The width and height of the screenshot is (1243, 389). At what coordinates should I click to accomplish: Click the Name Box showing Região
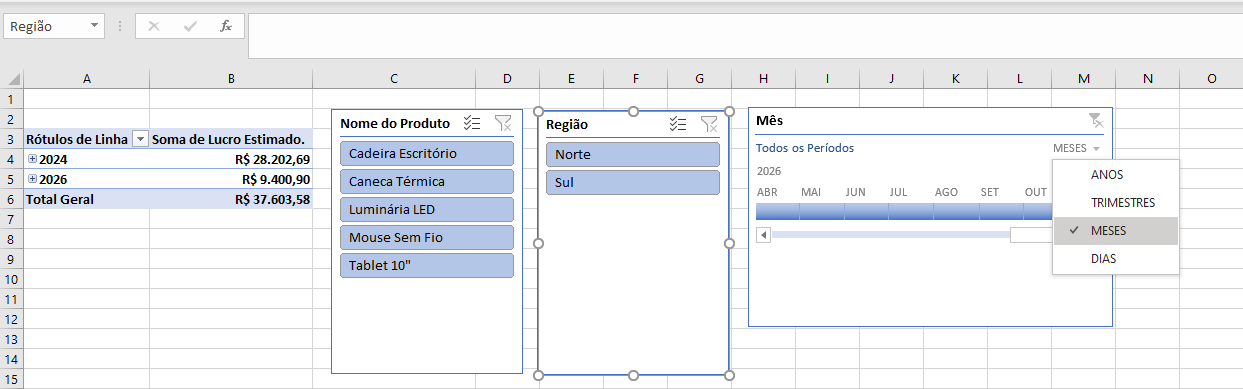(x=45, y=26)
